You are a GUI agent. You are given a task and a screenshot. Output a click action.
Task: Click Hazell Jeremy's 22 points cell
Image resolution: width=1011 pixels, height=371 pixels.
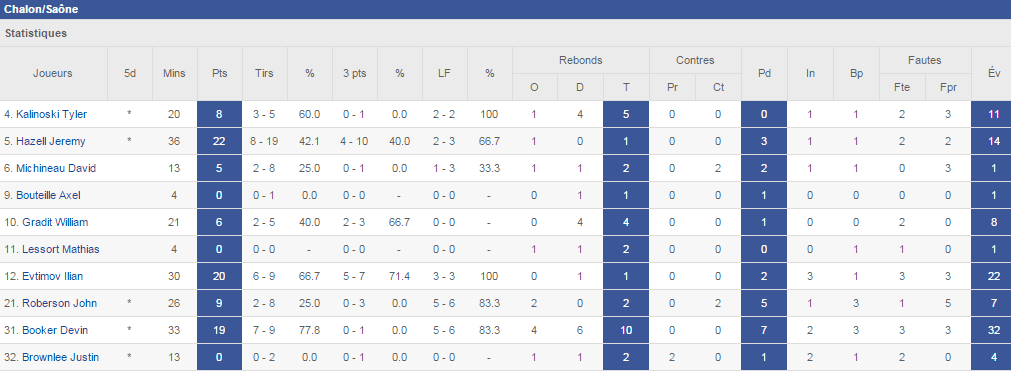[220, 141]
